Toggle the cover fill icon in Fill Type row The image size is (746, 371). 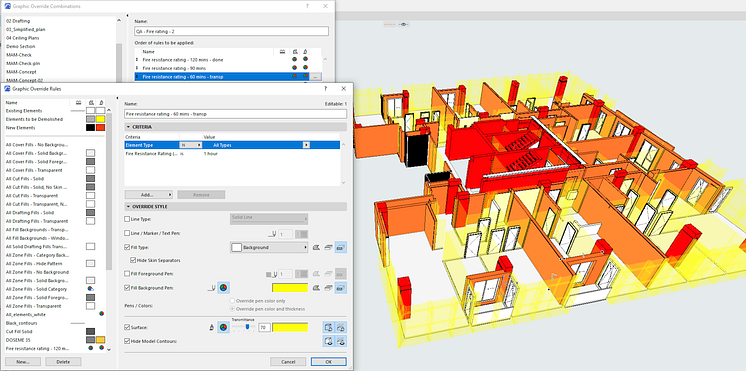pos(328,247)
